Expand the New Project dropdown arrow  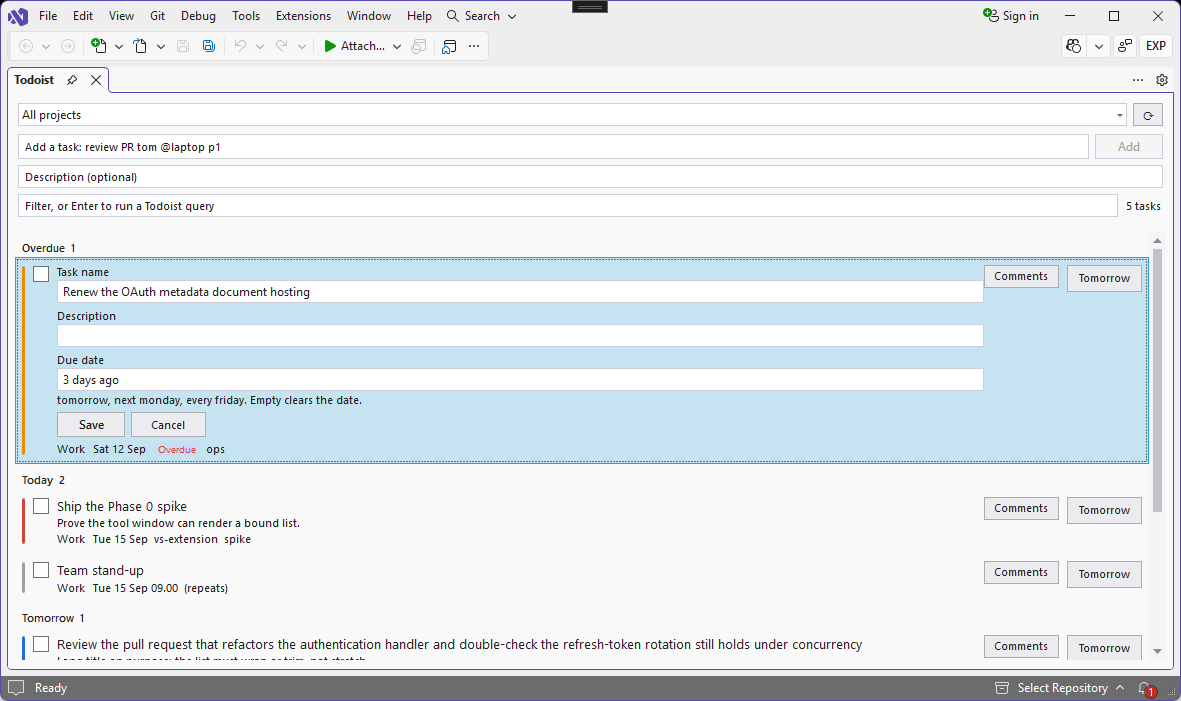[x=119, y=46]
